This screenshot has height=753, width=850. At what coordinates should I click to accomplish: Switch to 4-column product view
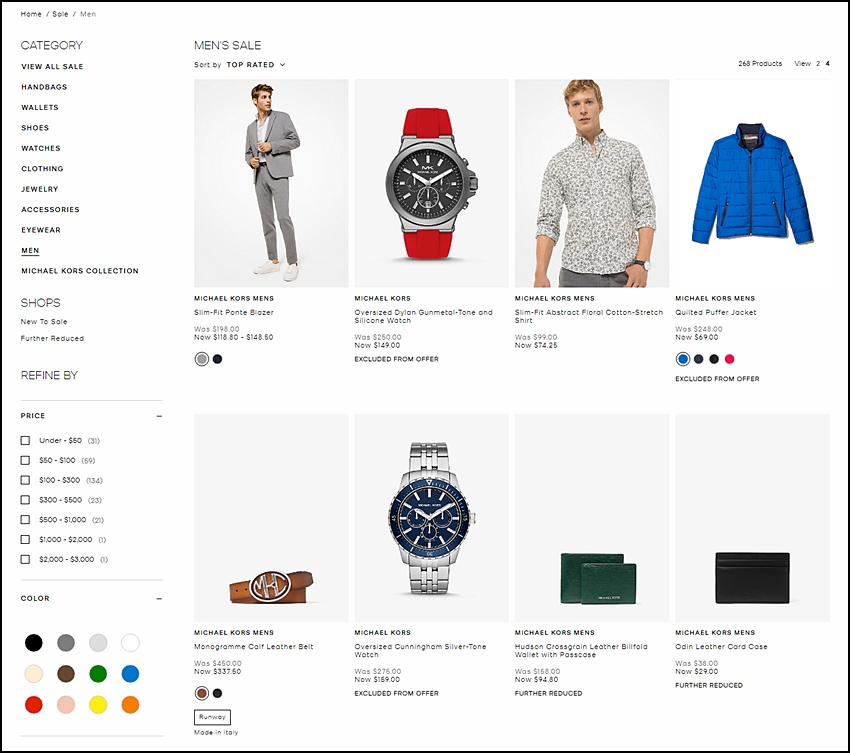[827, 63]
